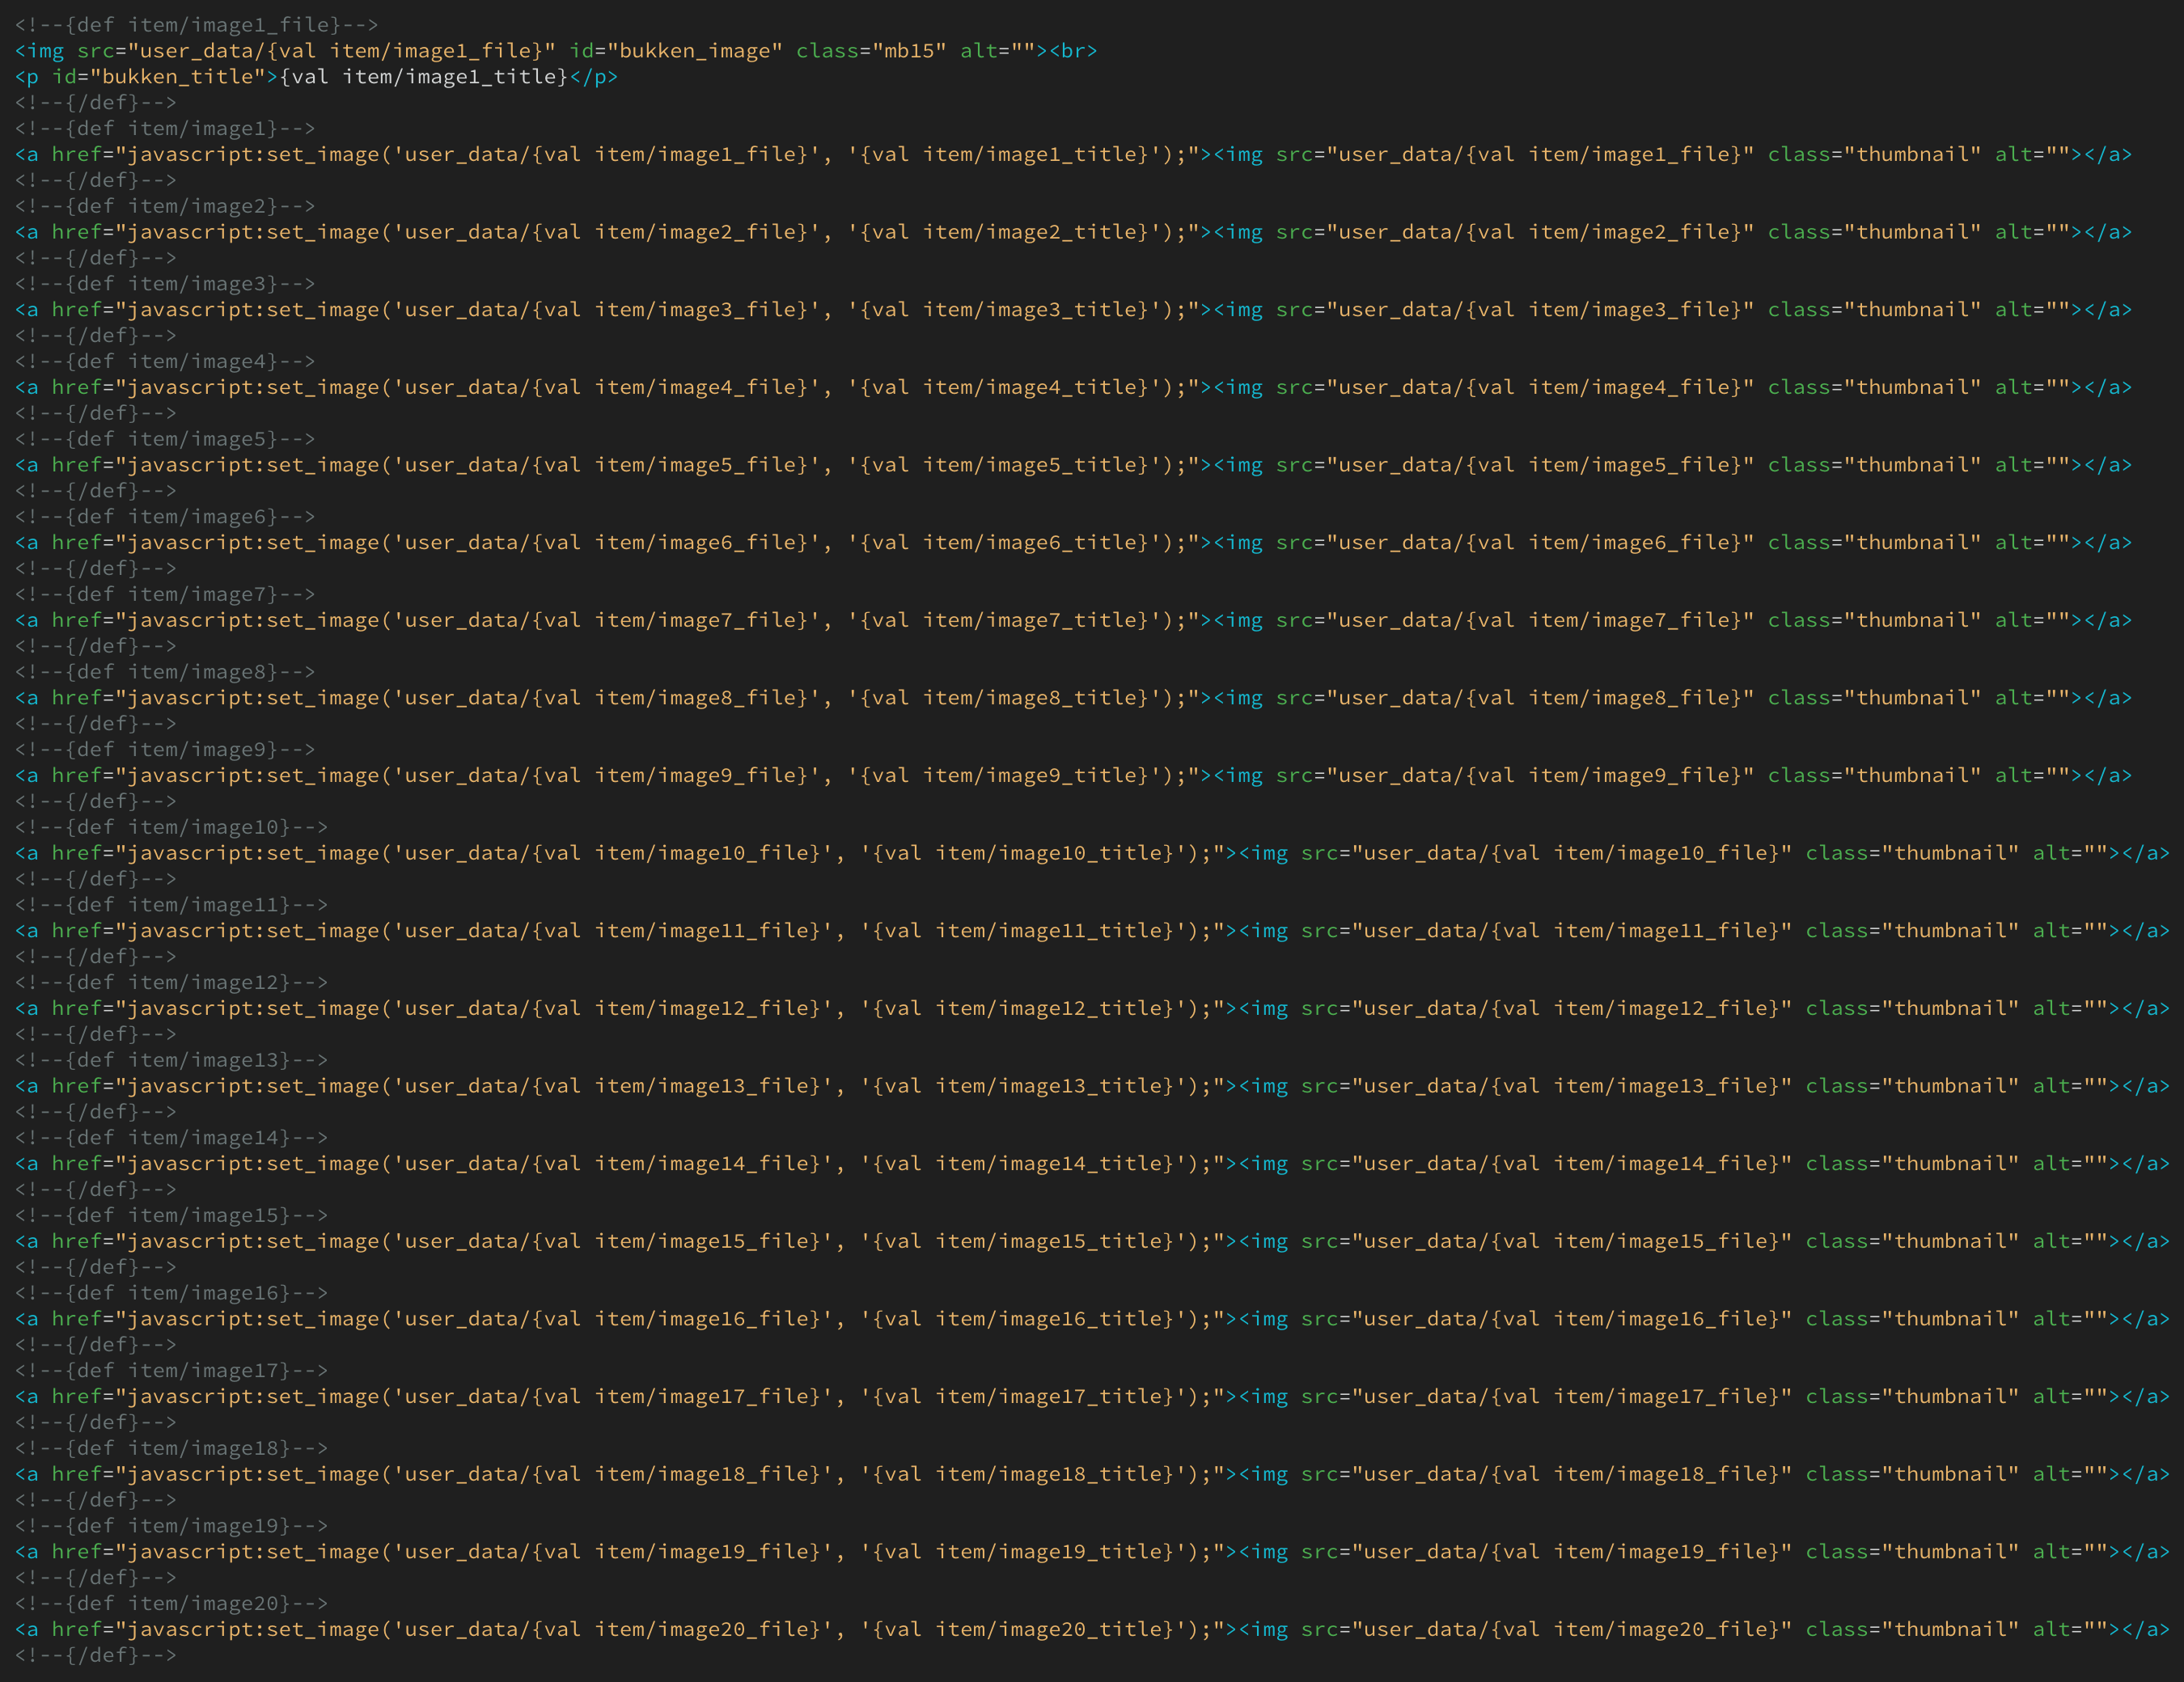The height and width of the screenshot is (1682, 2184).
Task: Click the comment '<!--{def item/image17}-->'
Action: [x=171, y=1371]
